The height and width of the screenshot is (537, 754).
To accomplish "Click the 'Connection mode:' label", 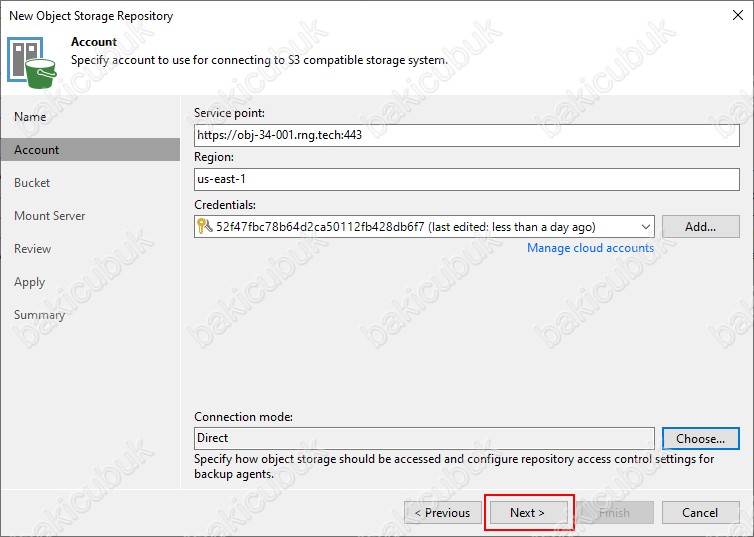I will [243, 417].
